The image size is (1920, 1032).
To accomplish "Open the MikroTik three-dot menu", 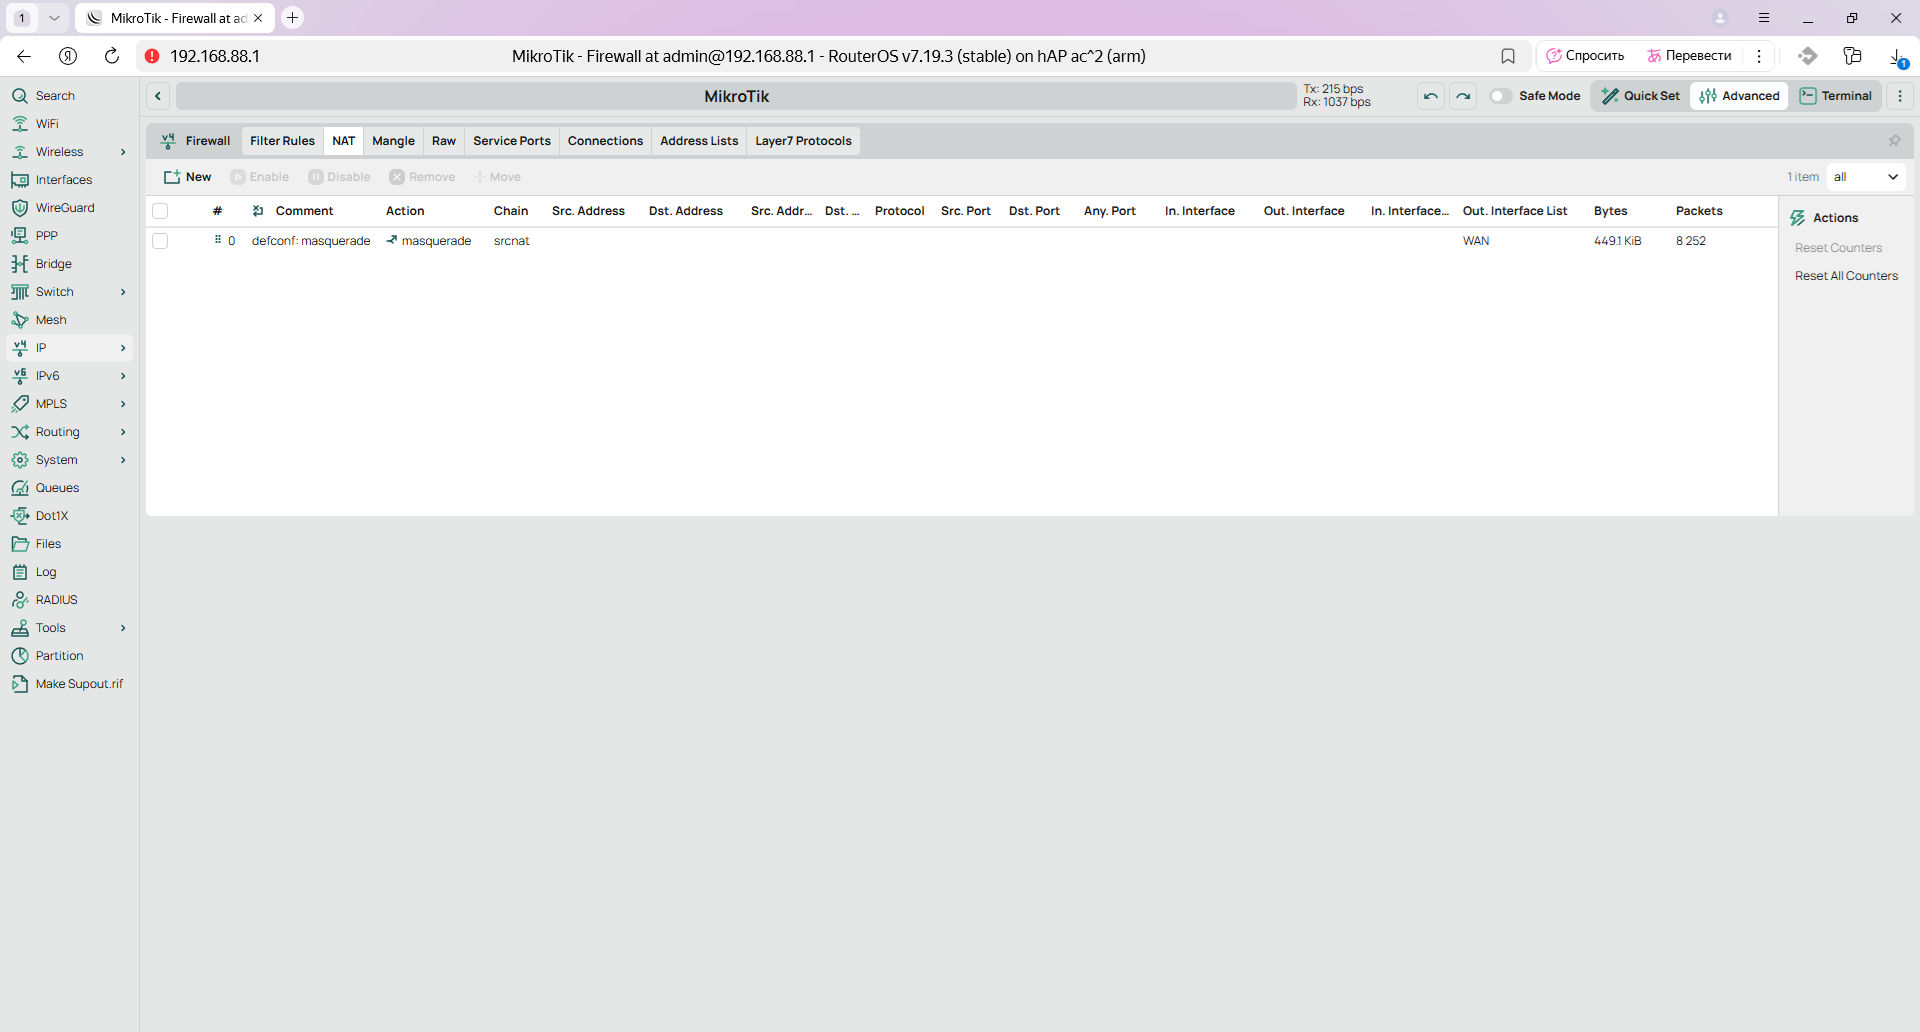I will [1900, 96].
